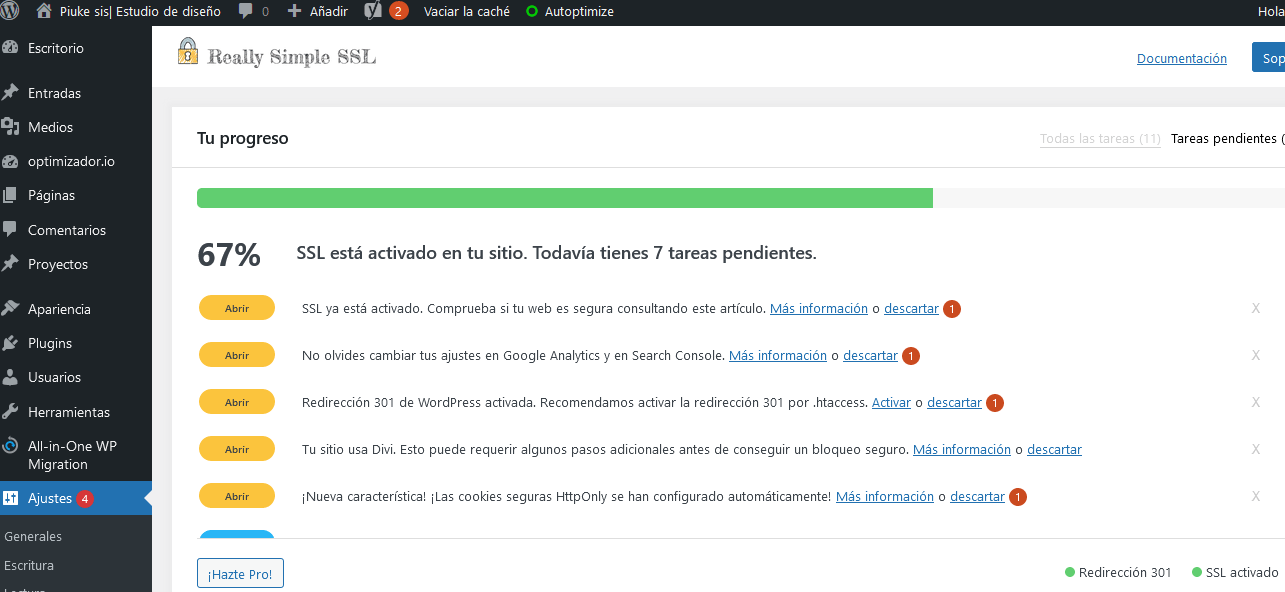Click the WordPress logo icon
Image resolution: width=1285 pixels, height=592 pixels.
(9, 12)
